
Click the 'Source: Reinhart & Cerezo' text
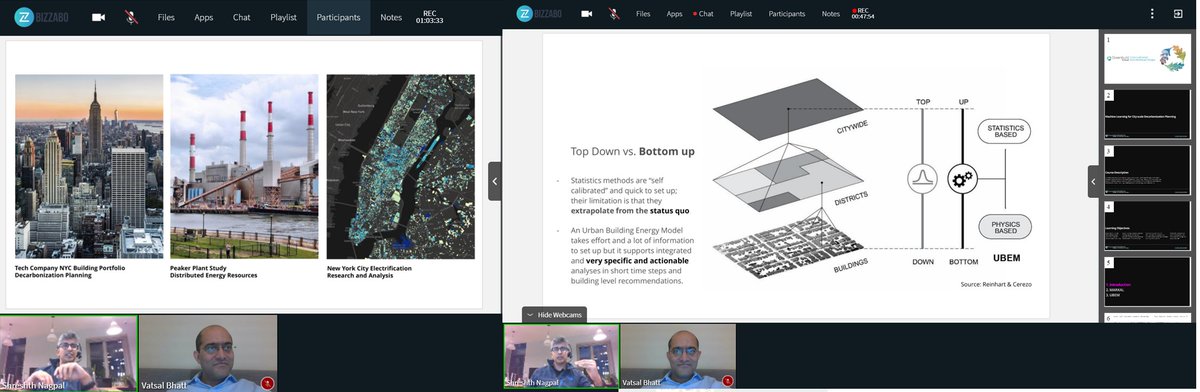tap(997, 284)
